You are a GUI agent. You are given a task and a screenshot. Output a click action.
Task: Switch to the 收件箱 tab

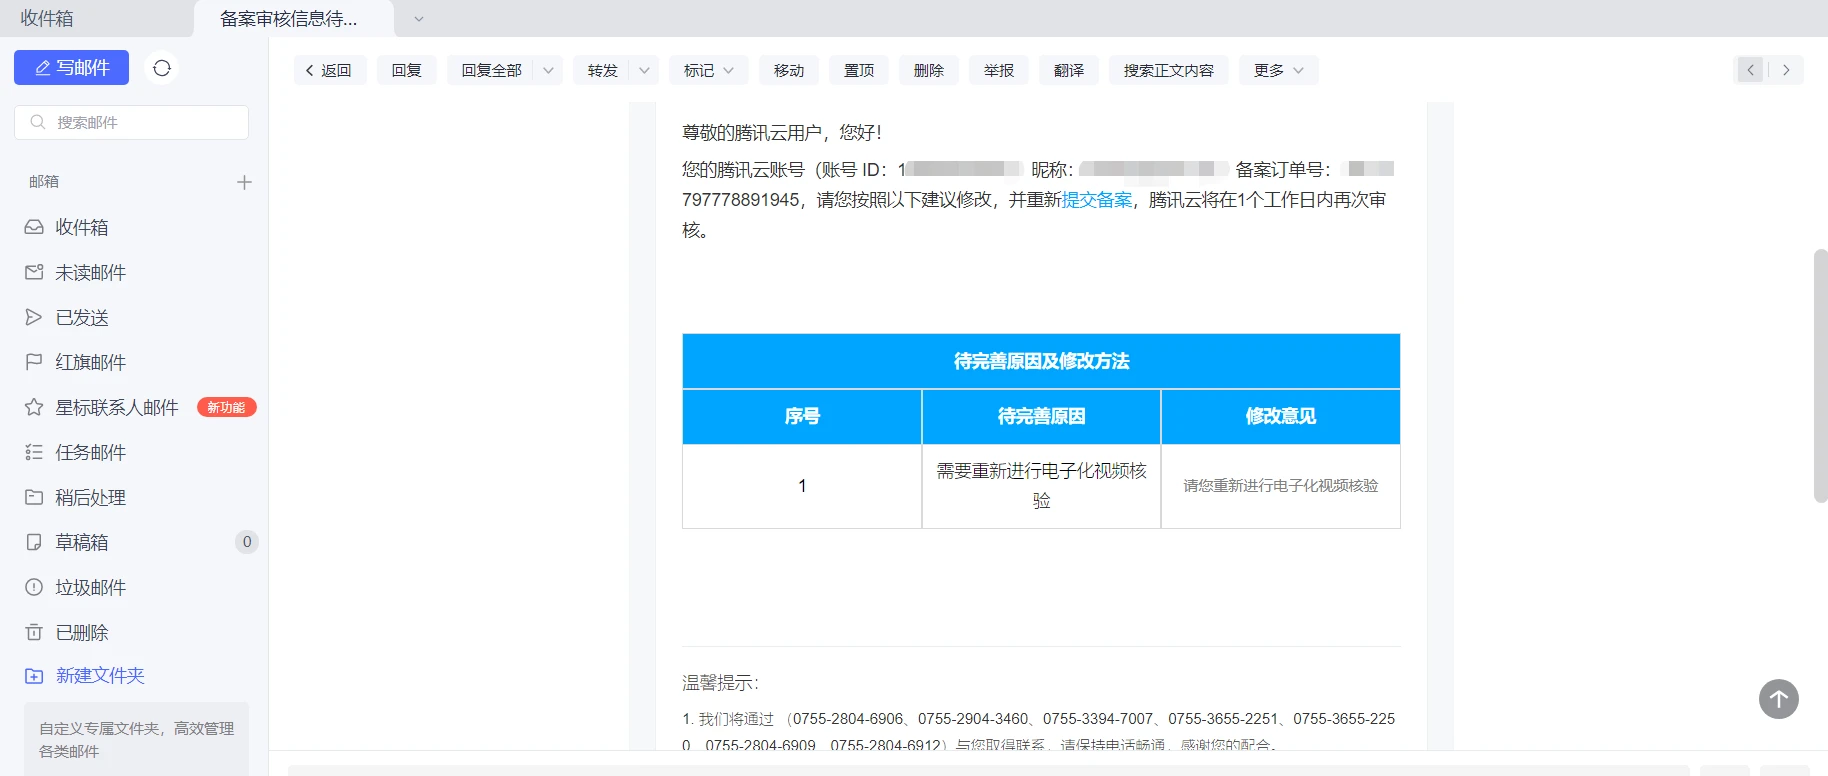pyautogui.click(x=47, y=19)
